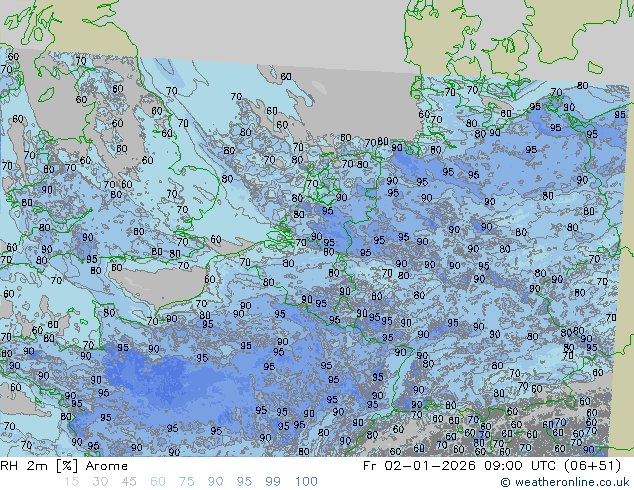This screenshot has width=634, height=490.
Task: Click legend scale value "15"
Action: tap(71, 482)
